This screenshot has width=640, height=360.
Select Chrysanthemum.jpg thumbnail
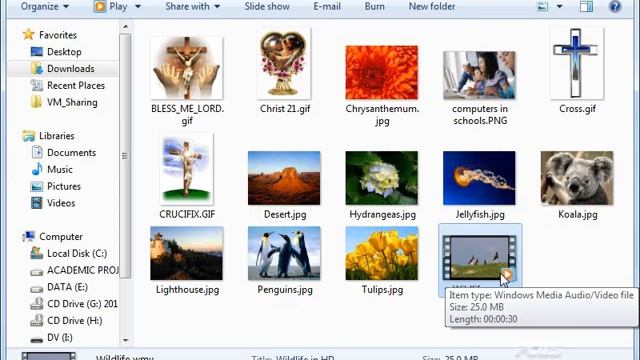click(x=382, y=72)
